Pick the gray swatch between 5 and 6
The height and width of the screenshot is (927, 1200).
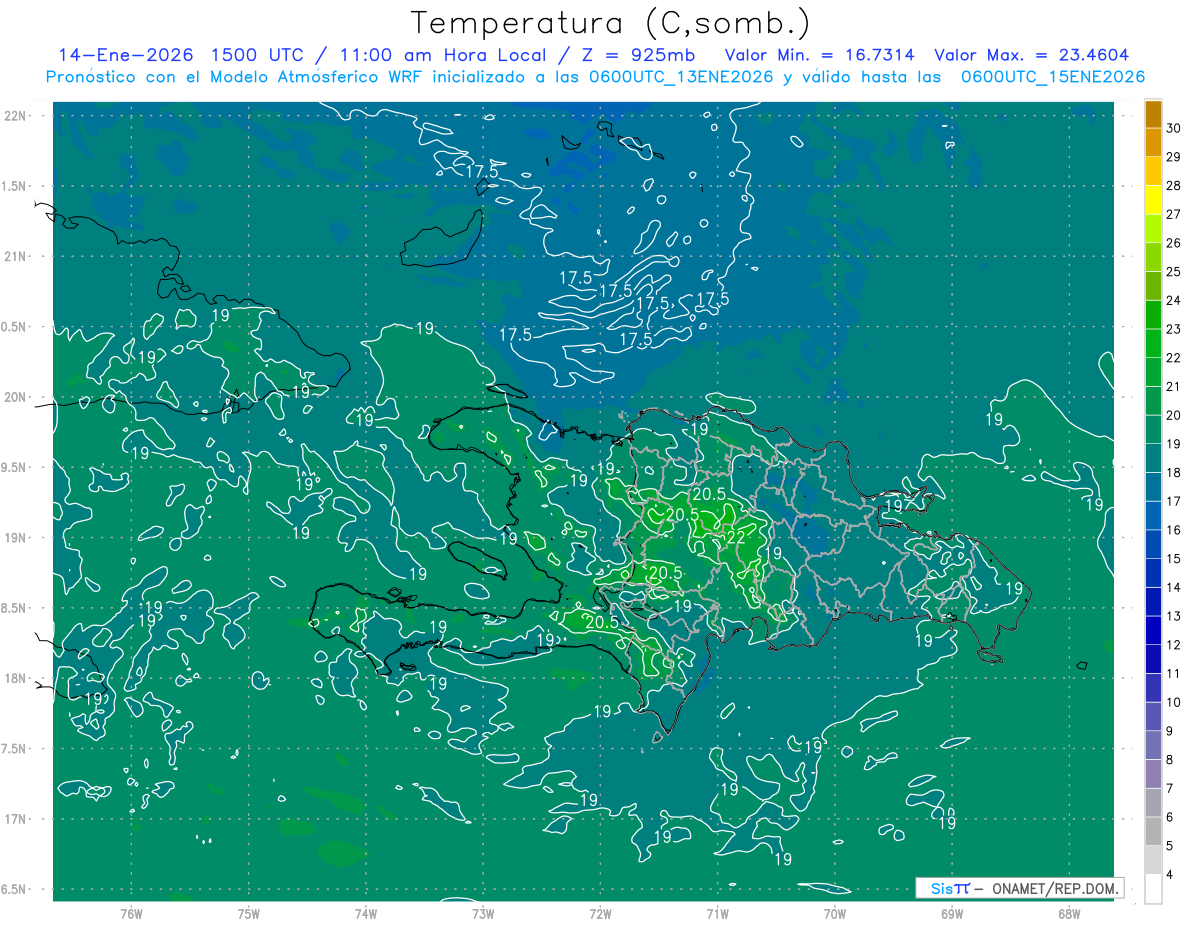(1153, 831)
